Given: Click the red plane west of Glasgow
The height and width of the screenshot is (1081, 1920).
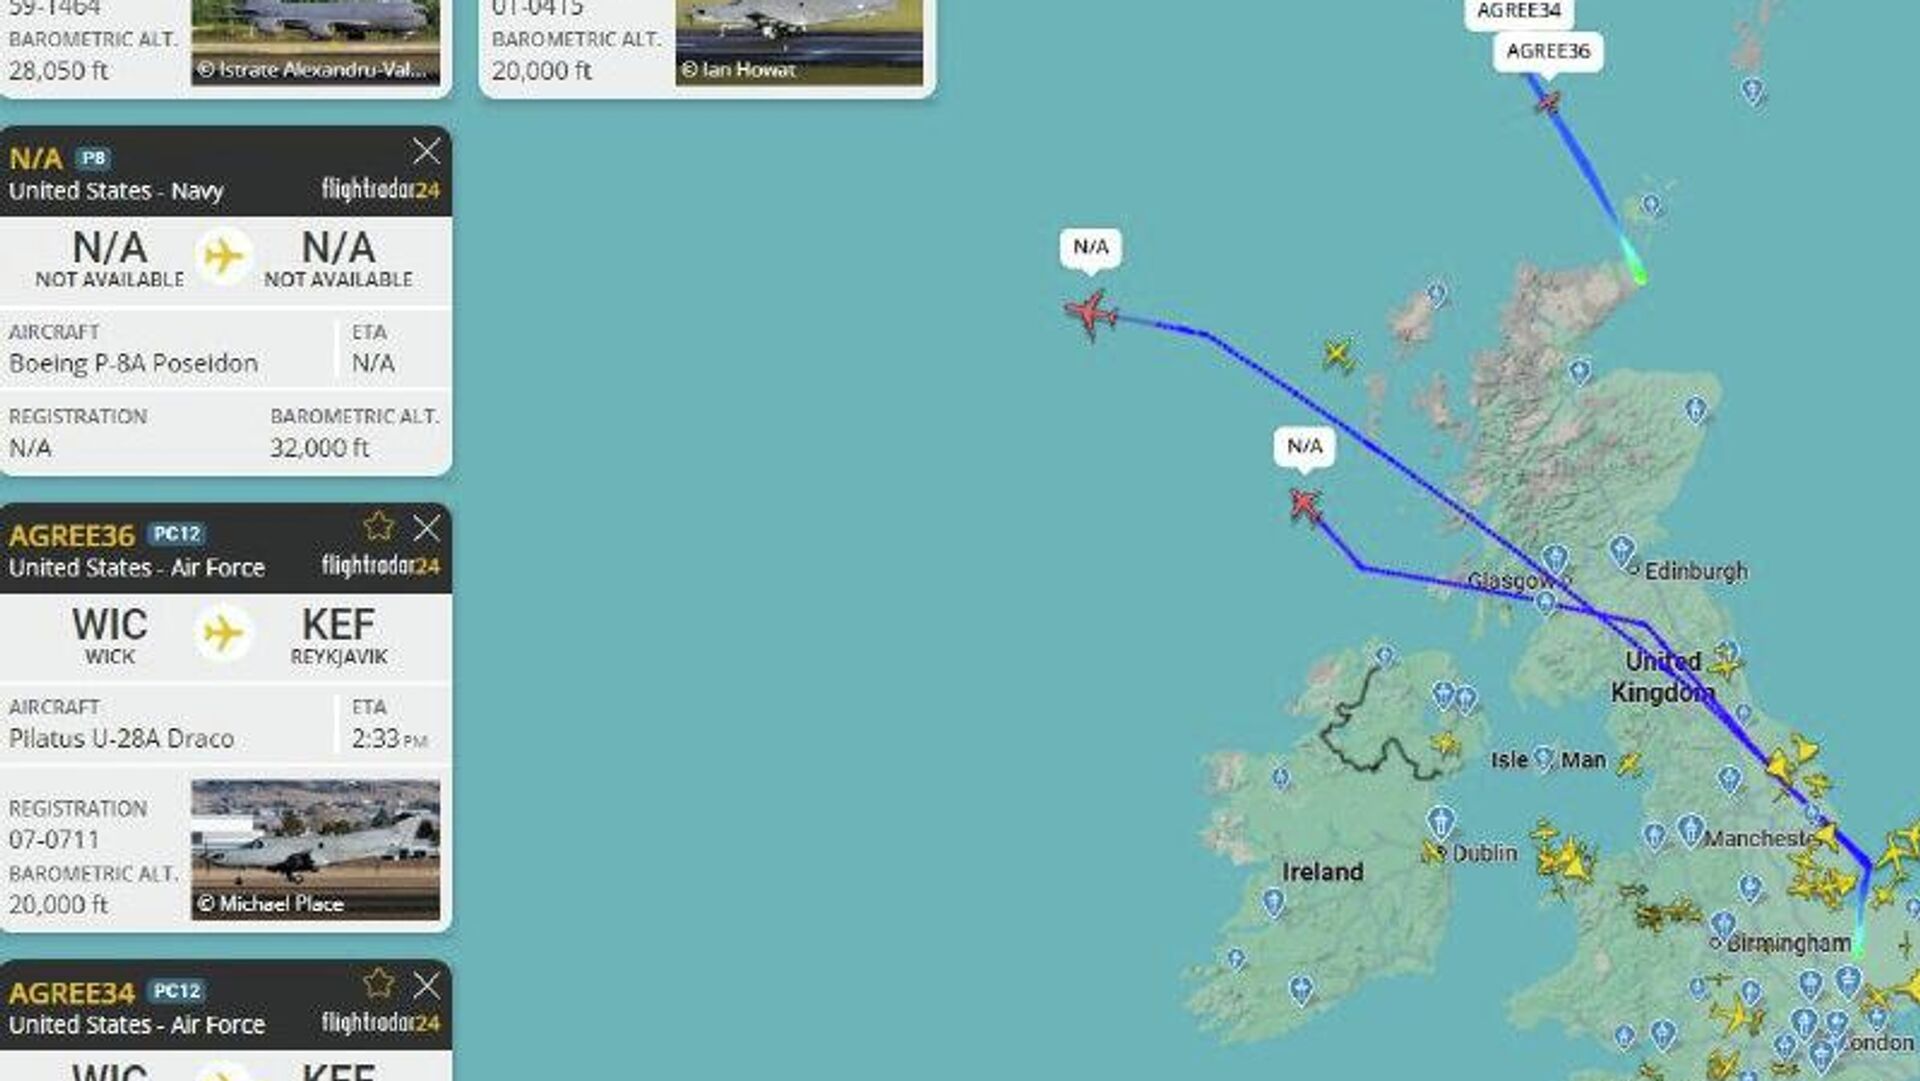Looking at the screenshot, I should click(1305, 506).
